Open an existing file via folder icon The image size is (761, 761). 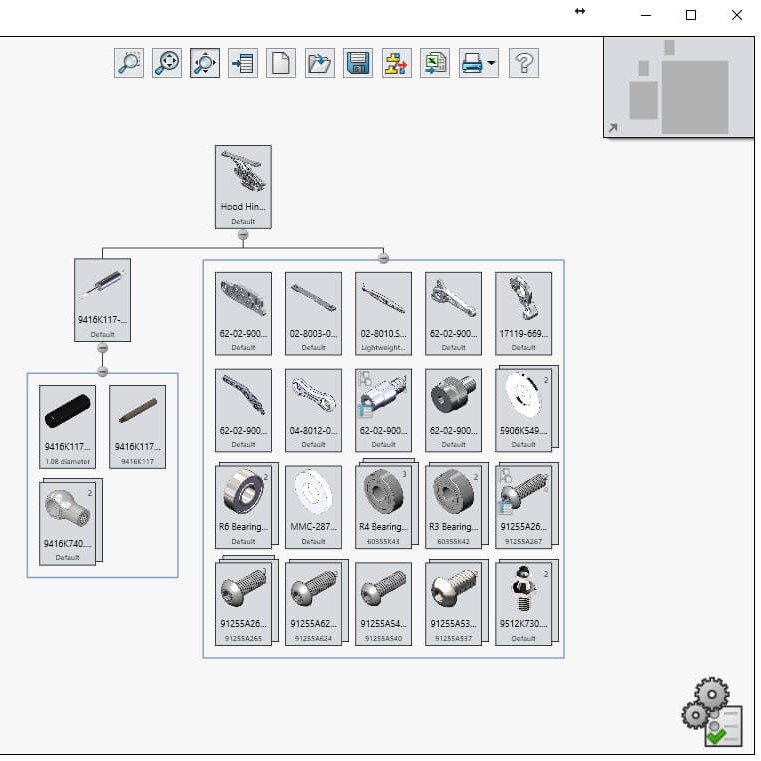pyautogui.click(x=319, y=63)
